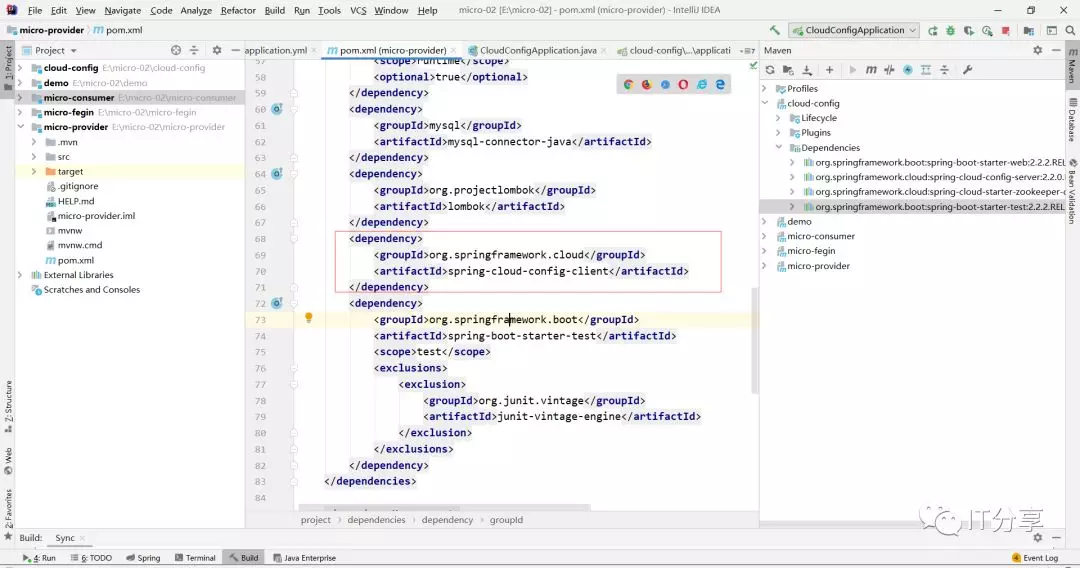Select HELP.md in the Project tree

click(x=76, y=201)
